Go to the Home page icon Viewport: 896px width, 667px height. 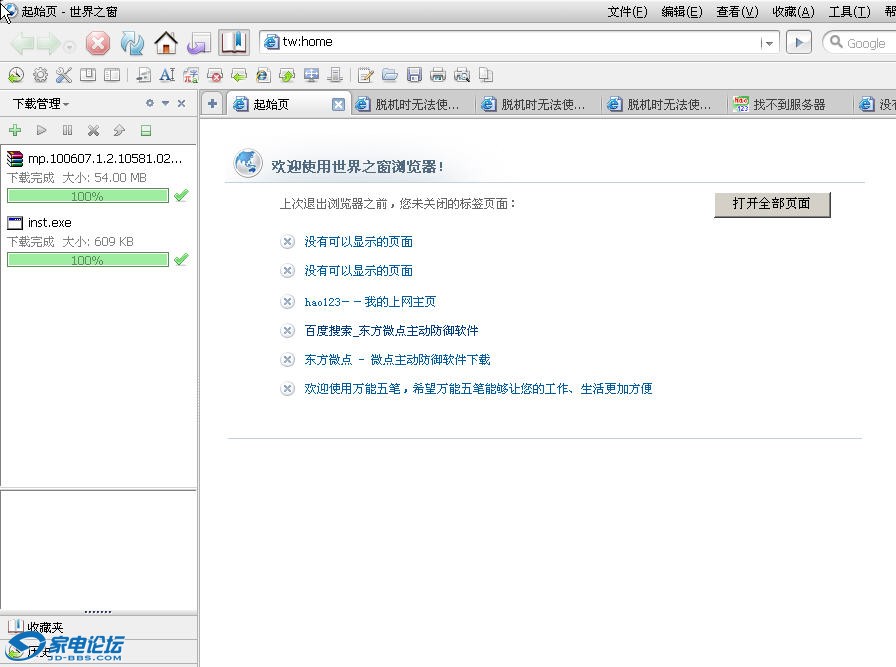point(166,43)
